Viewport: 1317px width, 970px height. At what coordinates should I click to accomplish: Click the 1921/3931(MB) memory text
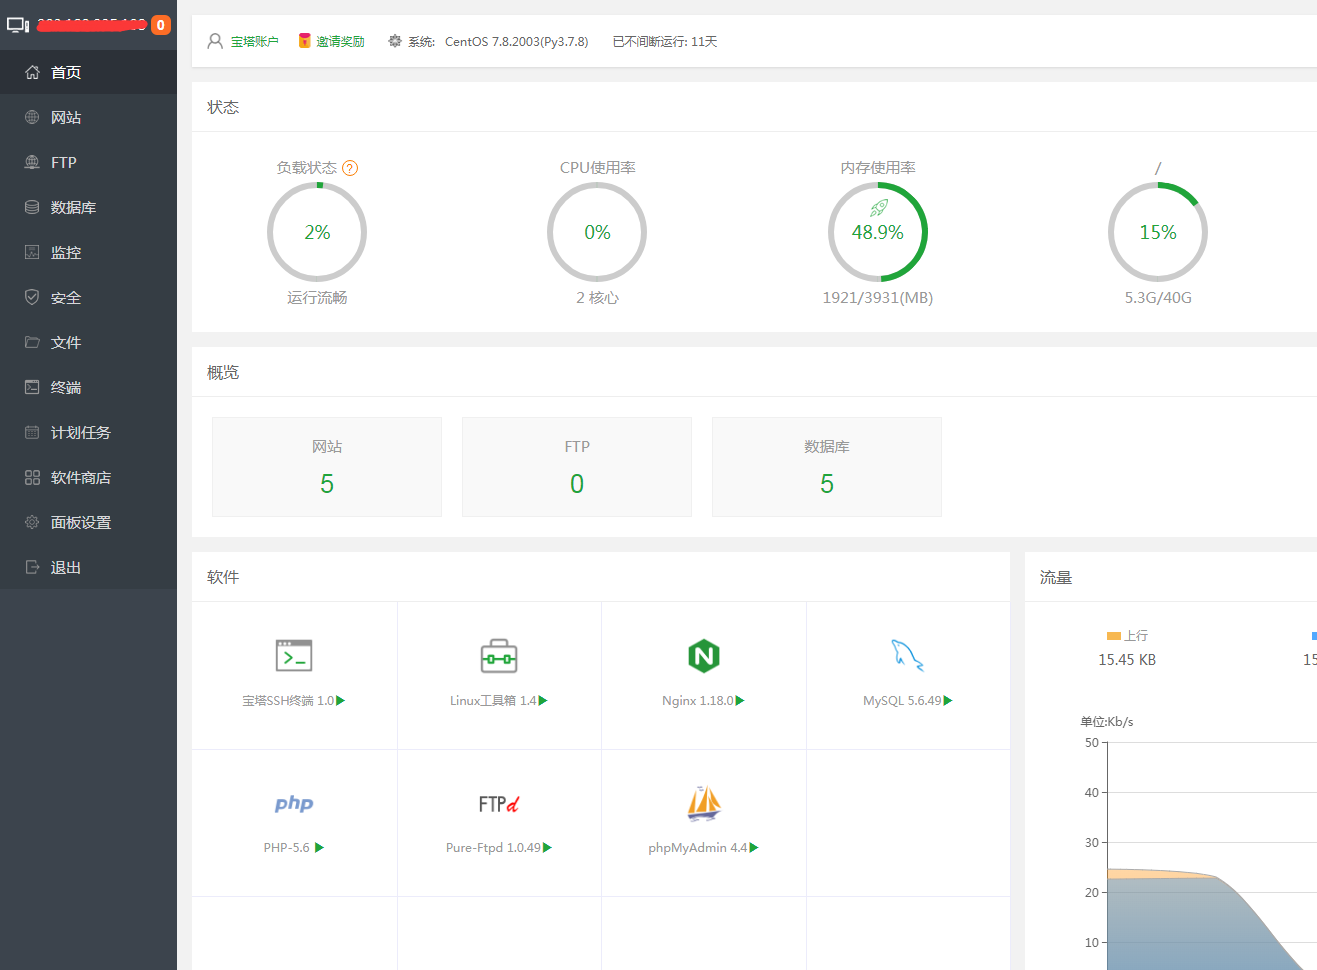click(x=878, y=298)
